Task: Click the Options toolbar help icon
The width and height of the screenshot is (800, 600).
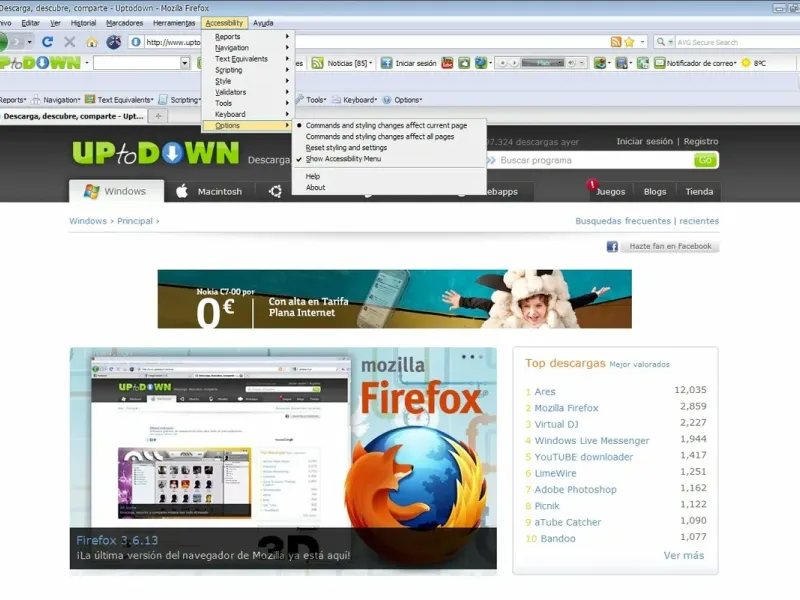Action: point(387,100)
